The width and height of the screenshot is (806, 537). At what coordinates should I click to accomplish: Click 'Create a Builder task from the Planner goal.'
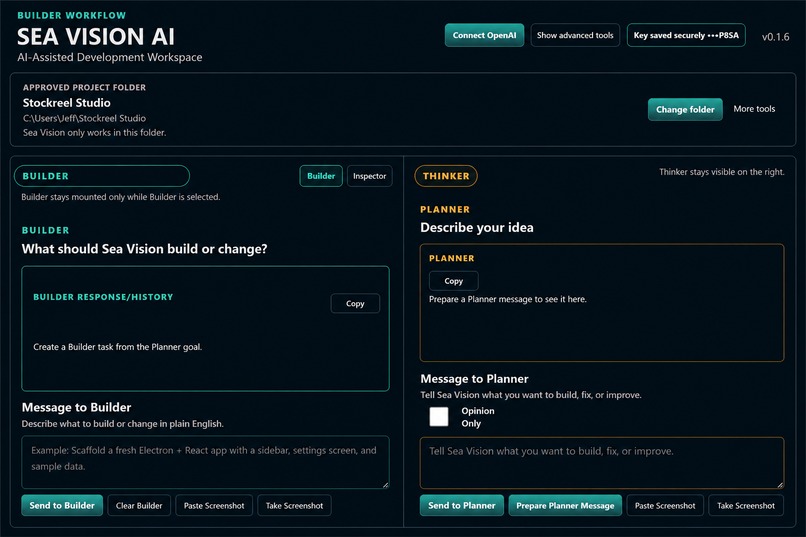(118, 347)
